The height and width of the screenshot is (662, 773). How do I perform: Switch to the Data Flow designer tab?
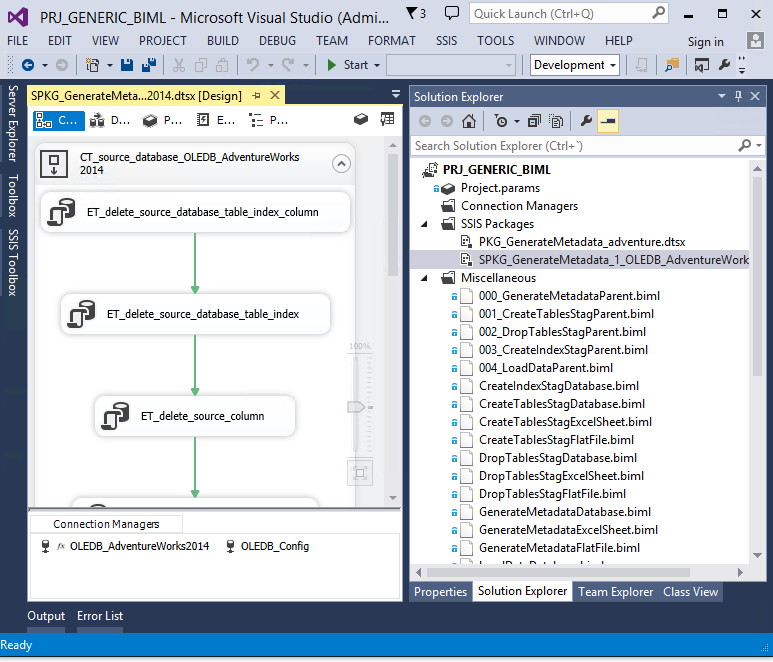click(x=112, y=120)
